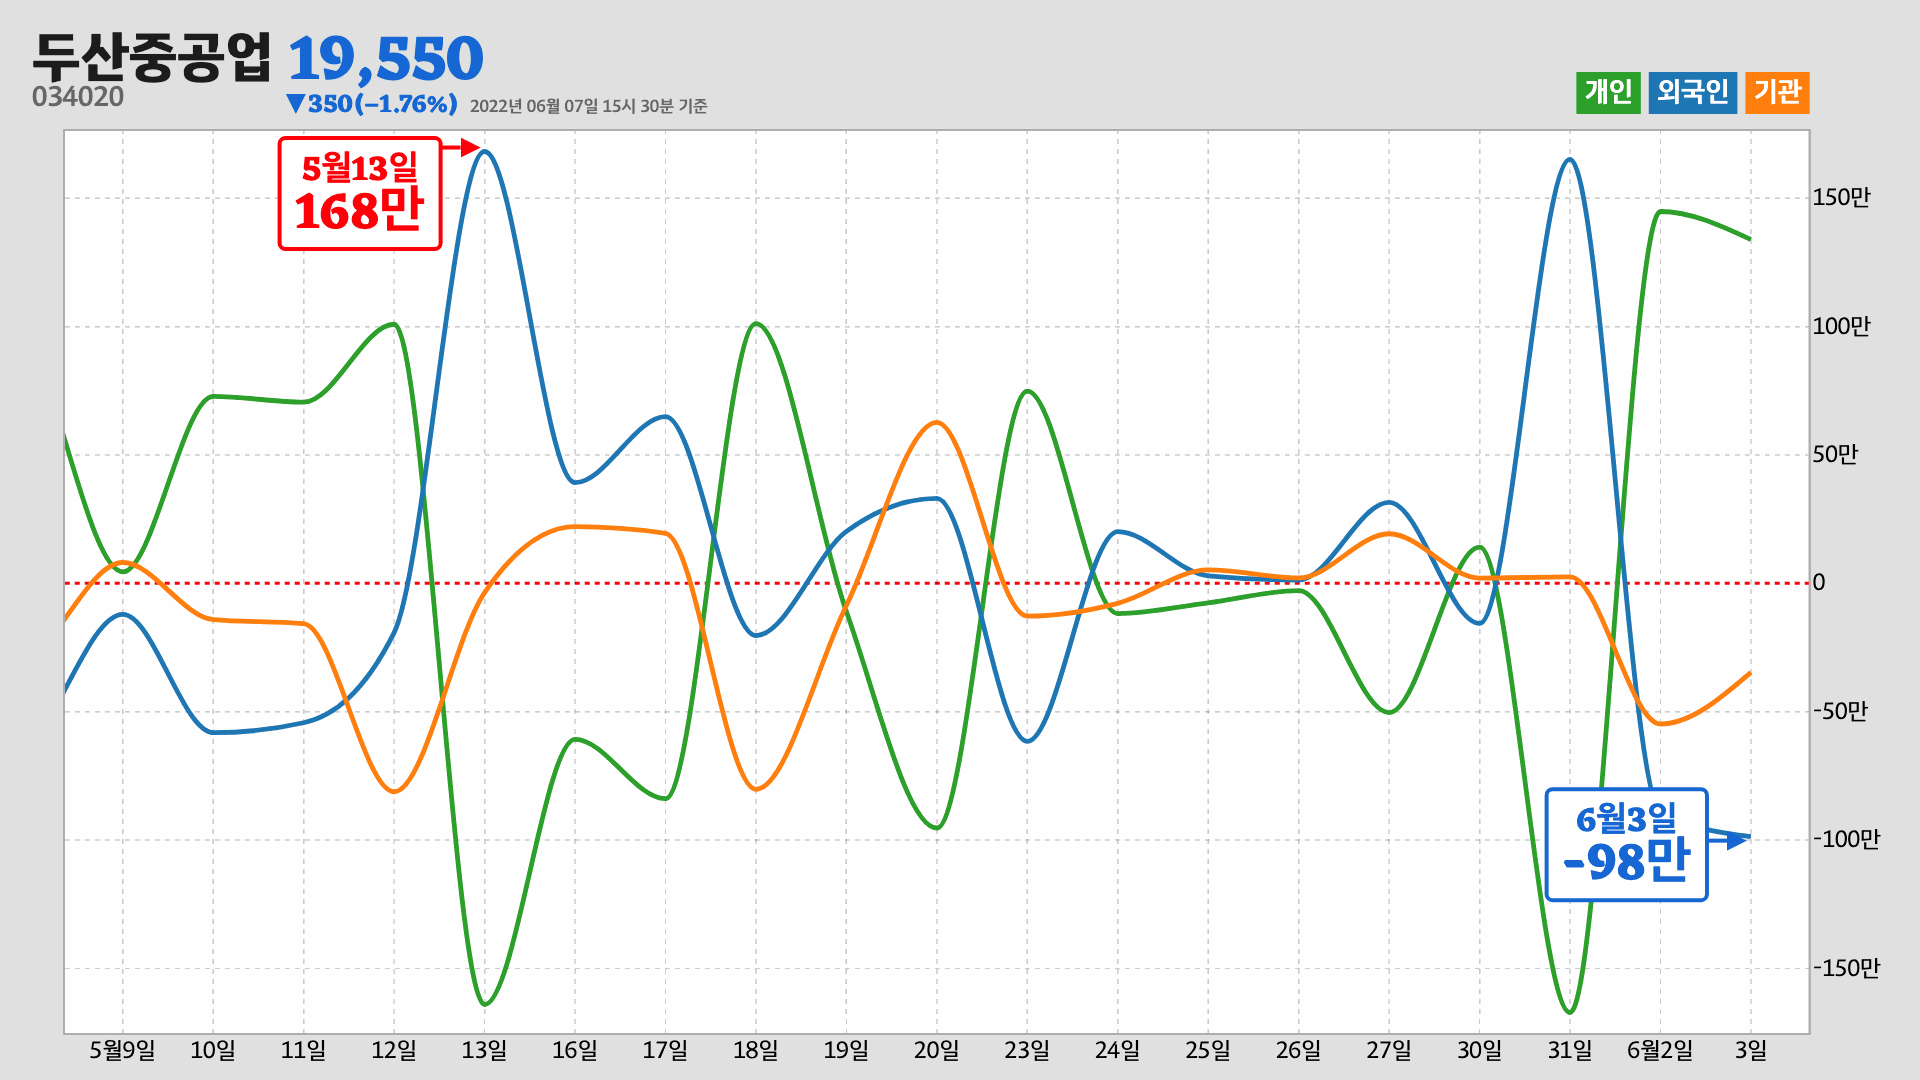The width and height of the screenshot is (1920, 1080).
Task: Click the blue line peak on 31일
Action: (1569, 160)
